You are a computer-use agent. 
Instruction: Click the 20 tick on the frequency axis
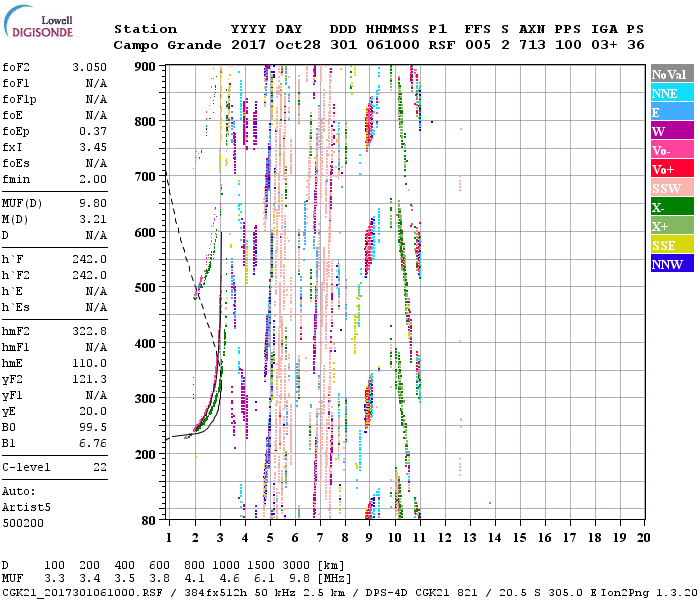click(643, 537)
